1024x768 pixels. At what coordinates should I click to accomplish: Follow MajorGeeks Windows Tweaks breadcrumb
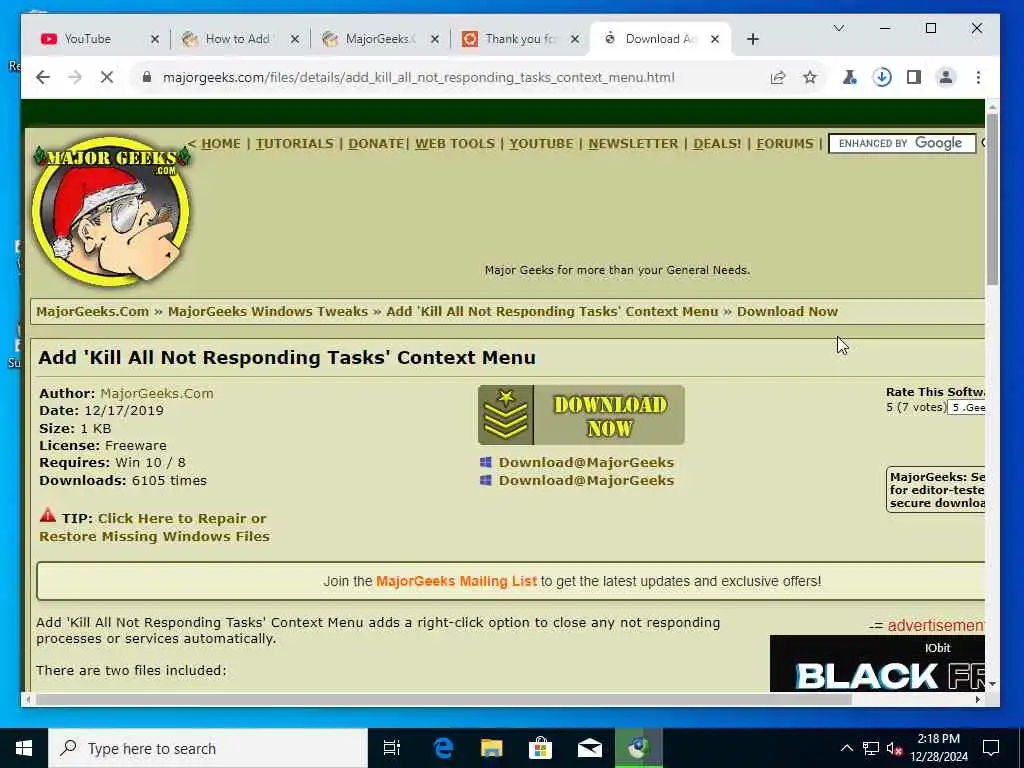268,312
